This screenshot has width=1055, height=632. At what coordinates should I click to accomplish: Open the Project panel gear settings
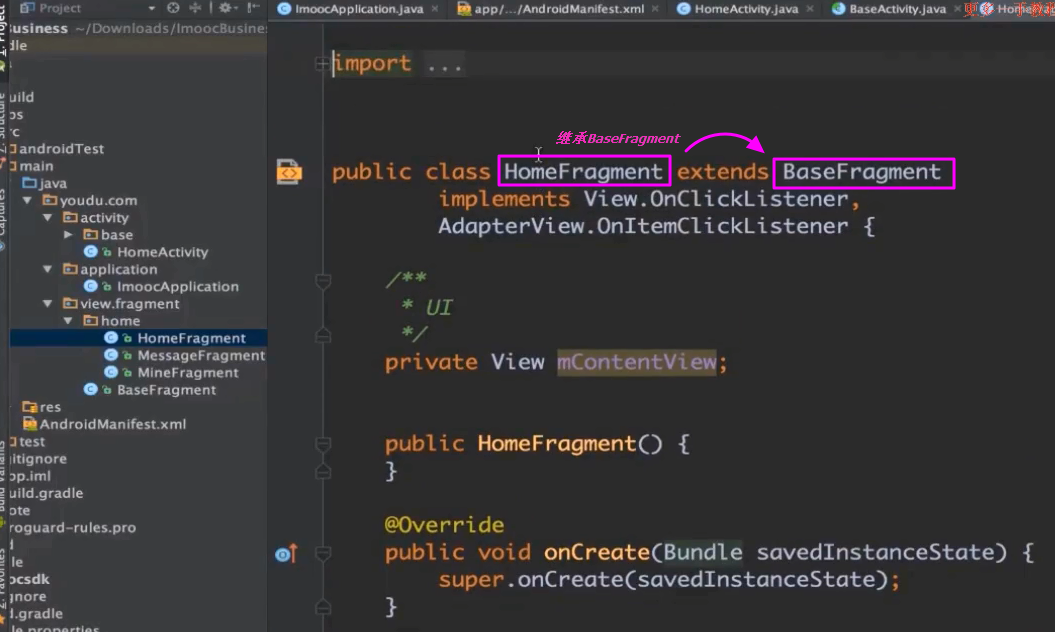[225, 8]
